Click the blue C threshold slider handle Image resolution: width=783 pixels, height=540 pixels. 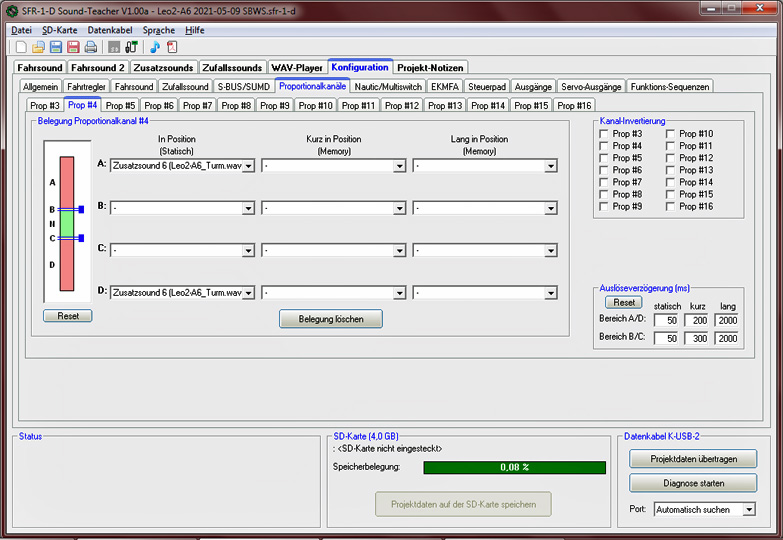point(81,238)
